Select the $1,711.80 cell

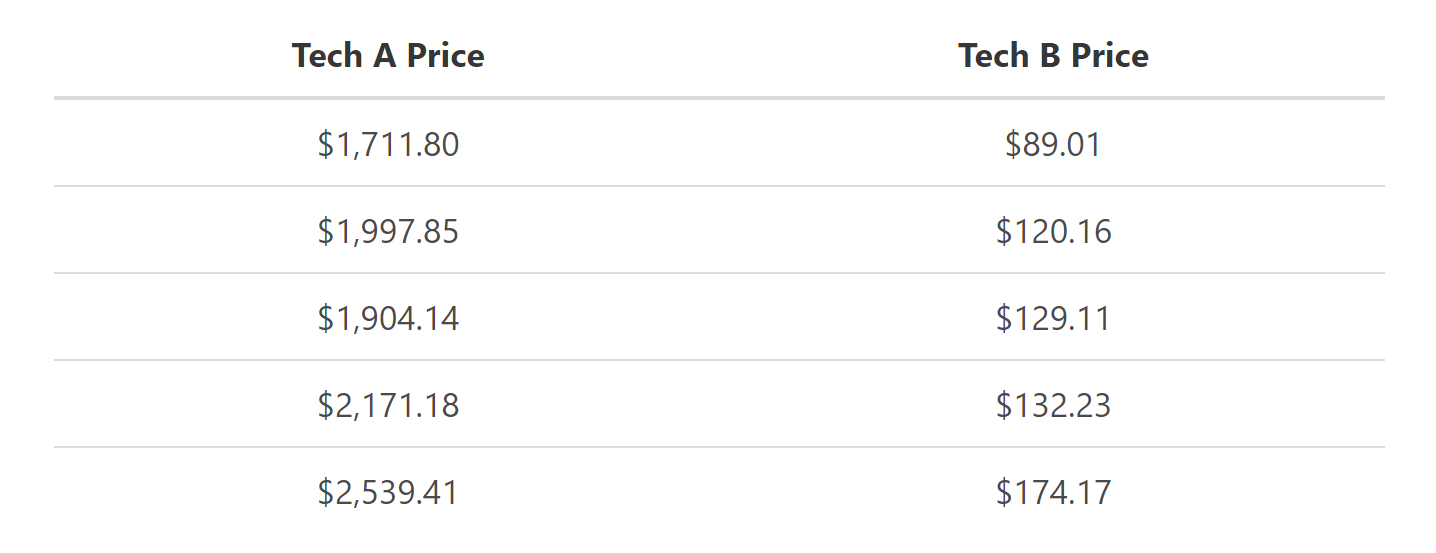(388, 145)
